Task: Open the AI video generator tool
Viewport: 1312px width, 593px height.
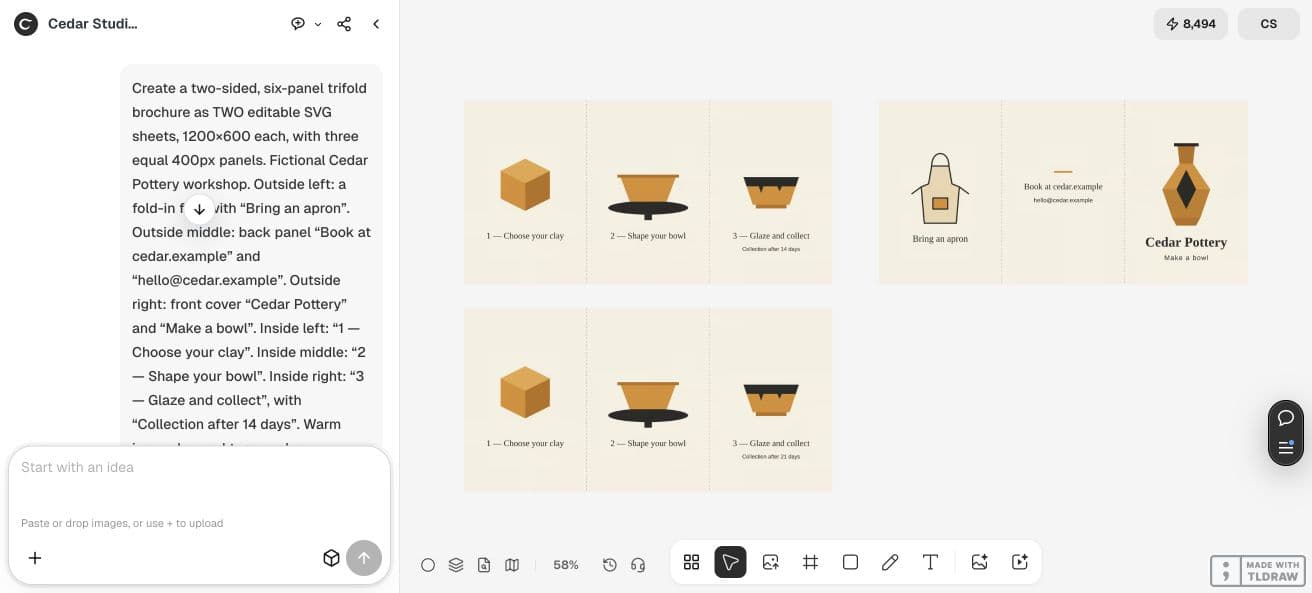Action: [x=1020, y=562]
